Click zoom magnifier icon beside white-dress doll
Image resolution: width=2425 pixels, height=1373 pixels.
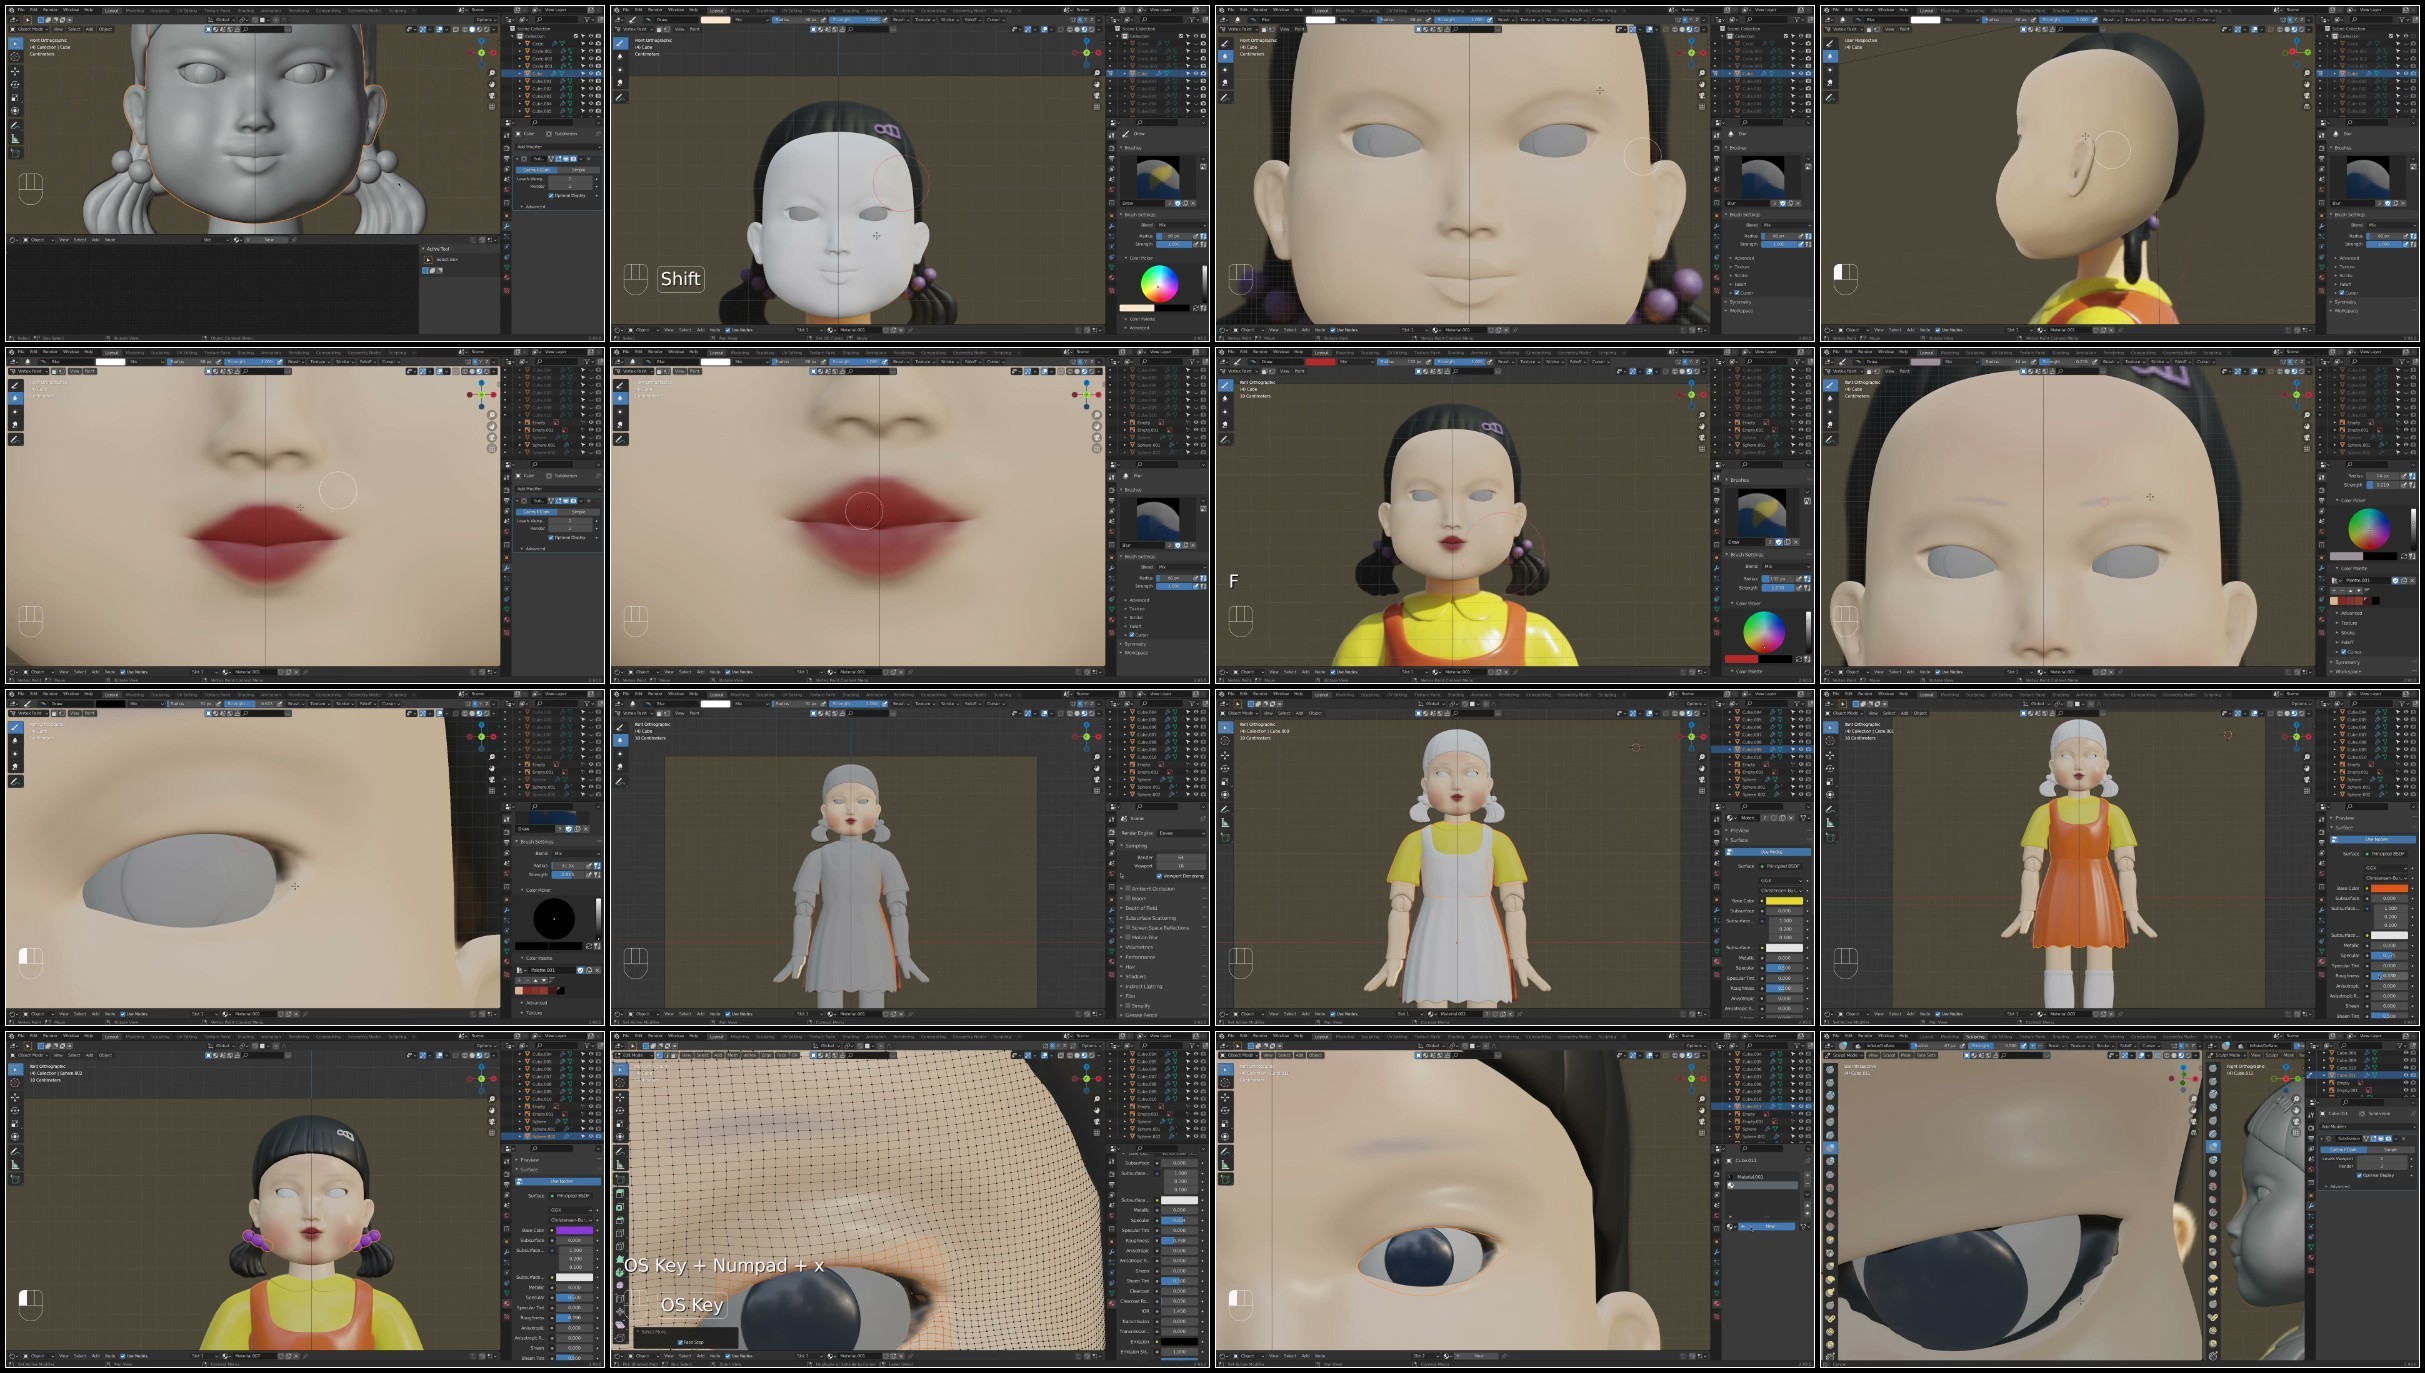1702,757
